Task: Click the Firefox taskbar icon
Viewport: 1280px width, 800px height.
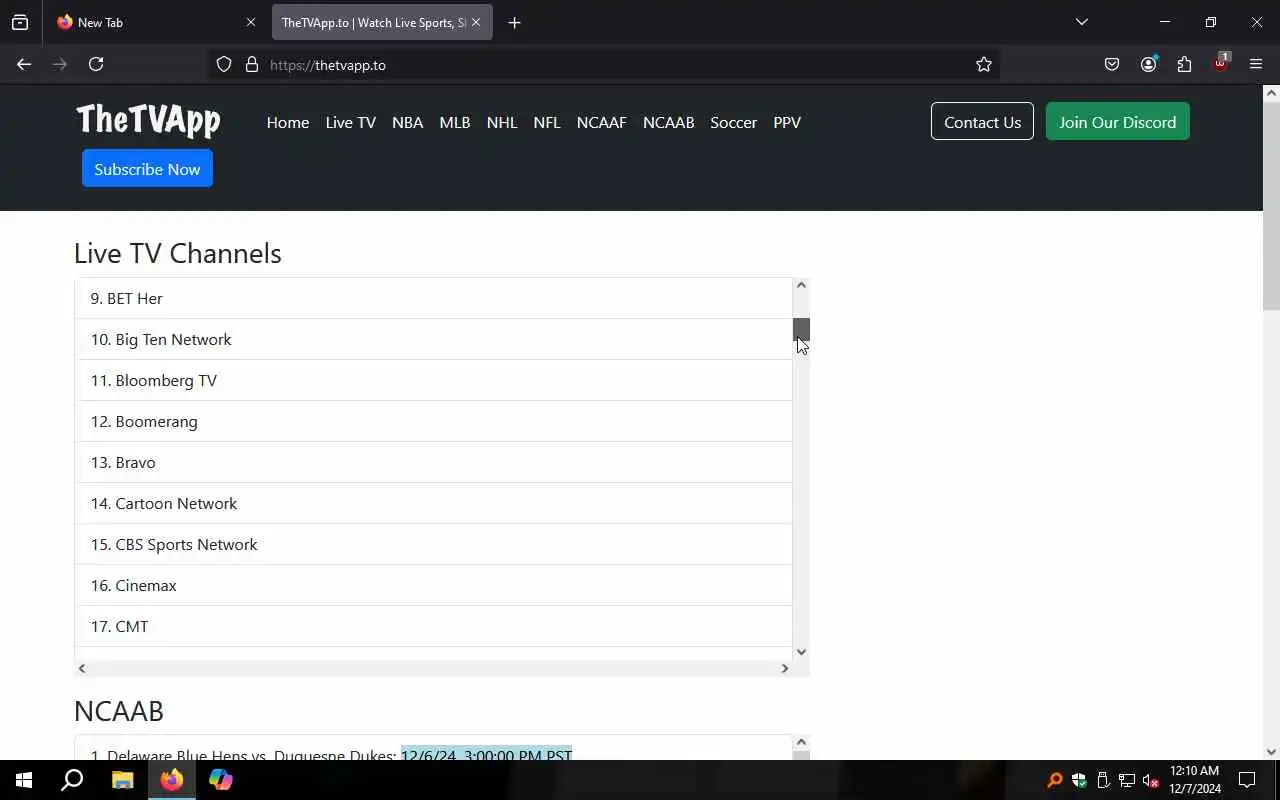Action: pos(172,780)
